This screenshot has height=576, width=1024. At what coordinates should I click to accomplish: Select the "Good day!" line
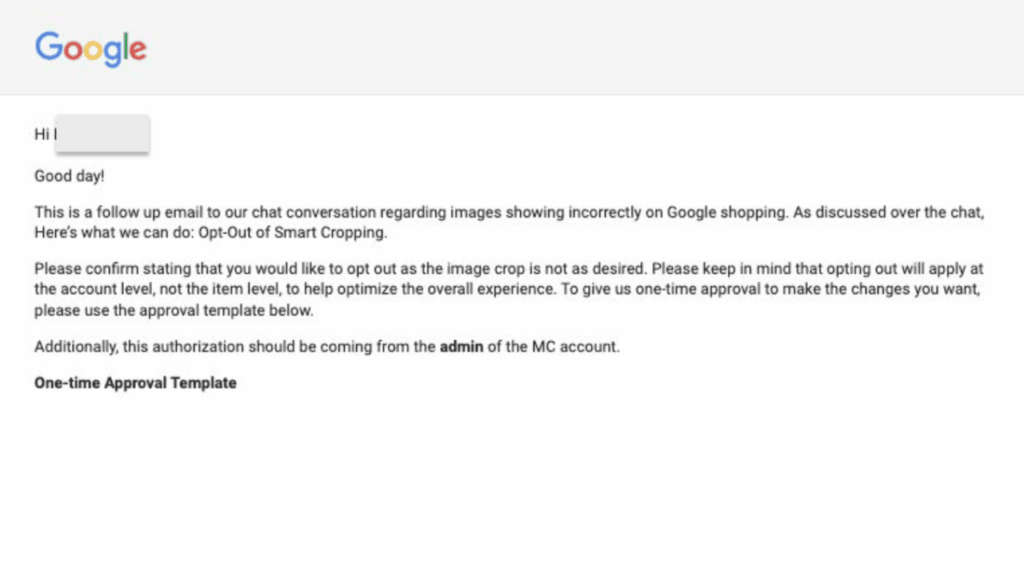[69, 176]
